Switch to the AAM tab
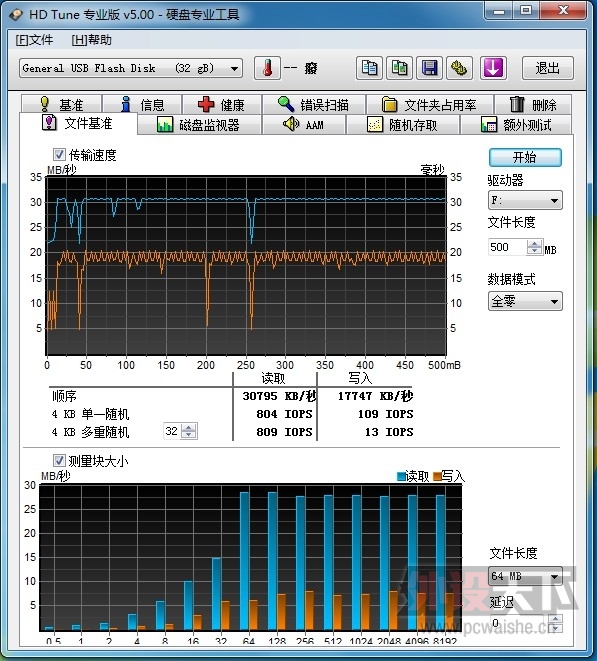This screenshot has height=661, width=597. pos(304,125)
